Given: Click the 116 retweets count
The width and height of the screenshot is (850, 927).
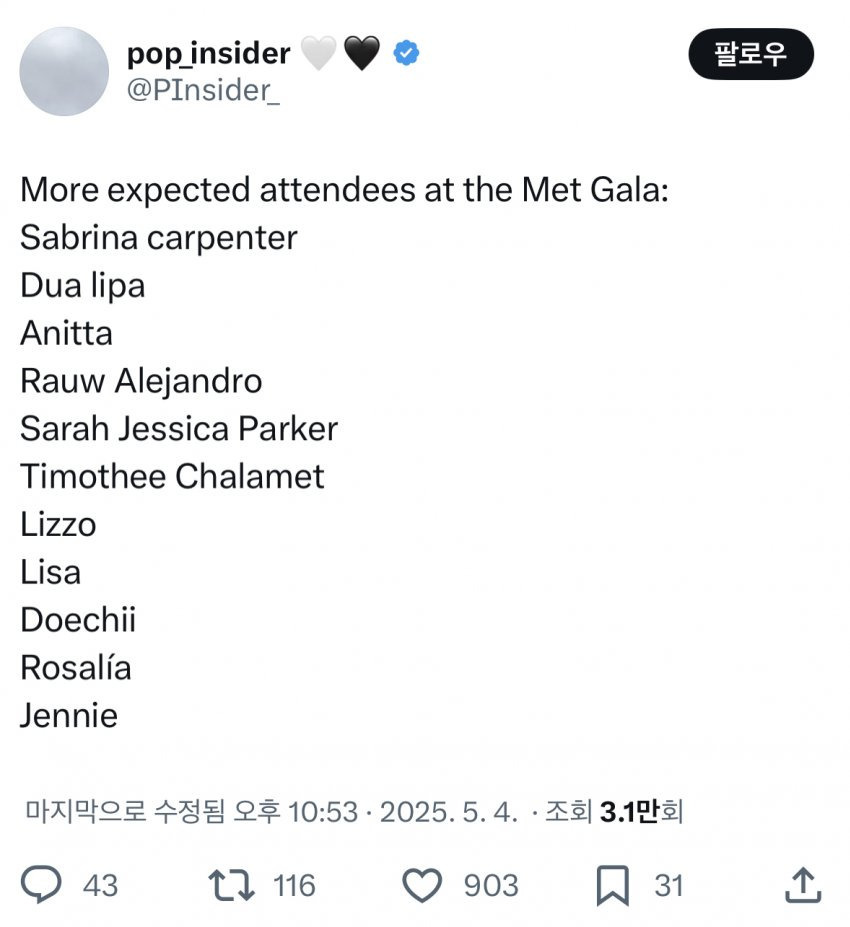Looking at the screenshot, I should [x=294, y=886].
